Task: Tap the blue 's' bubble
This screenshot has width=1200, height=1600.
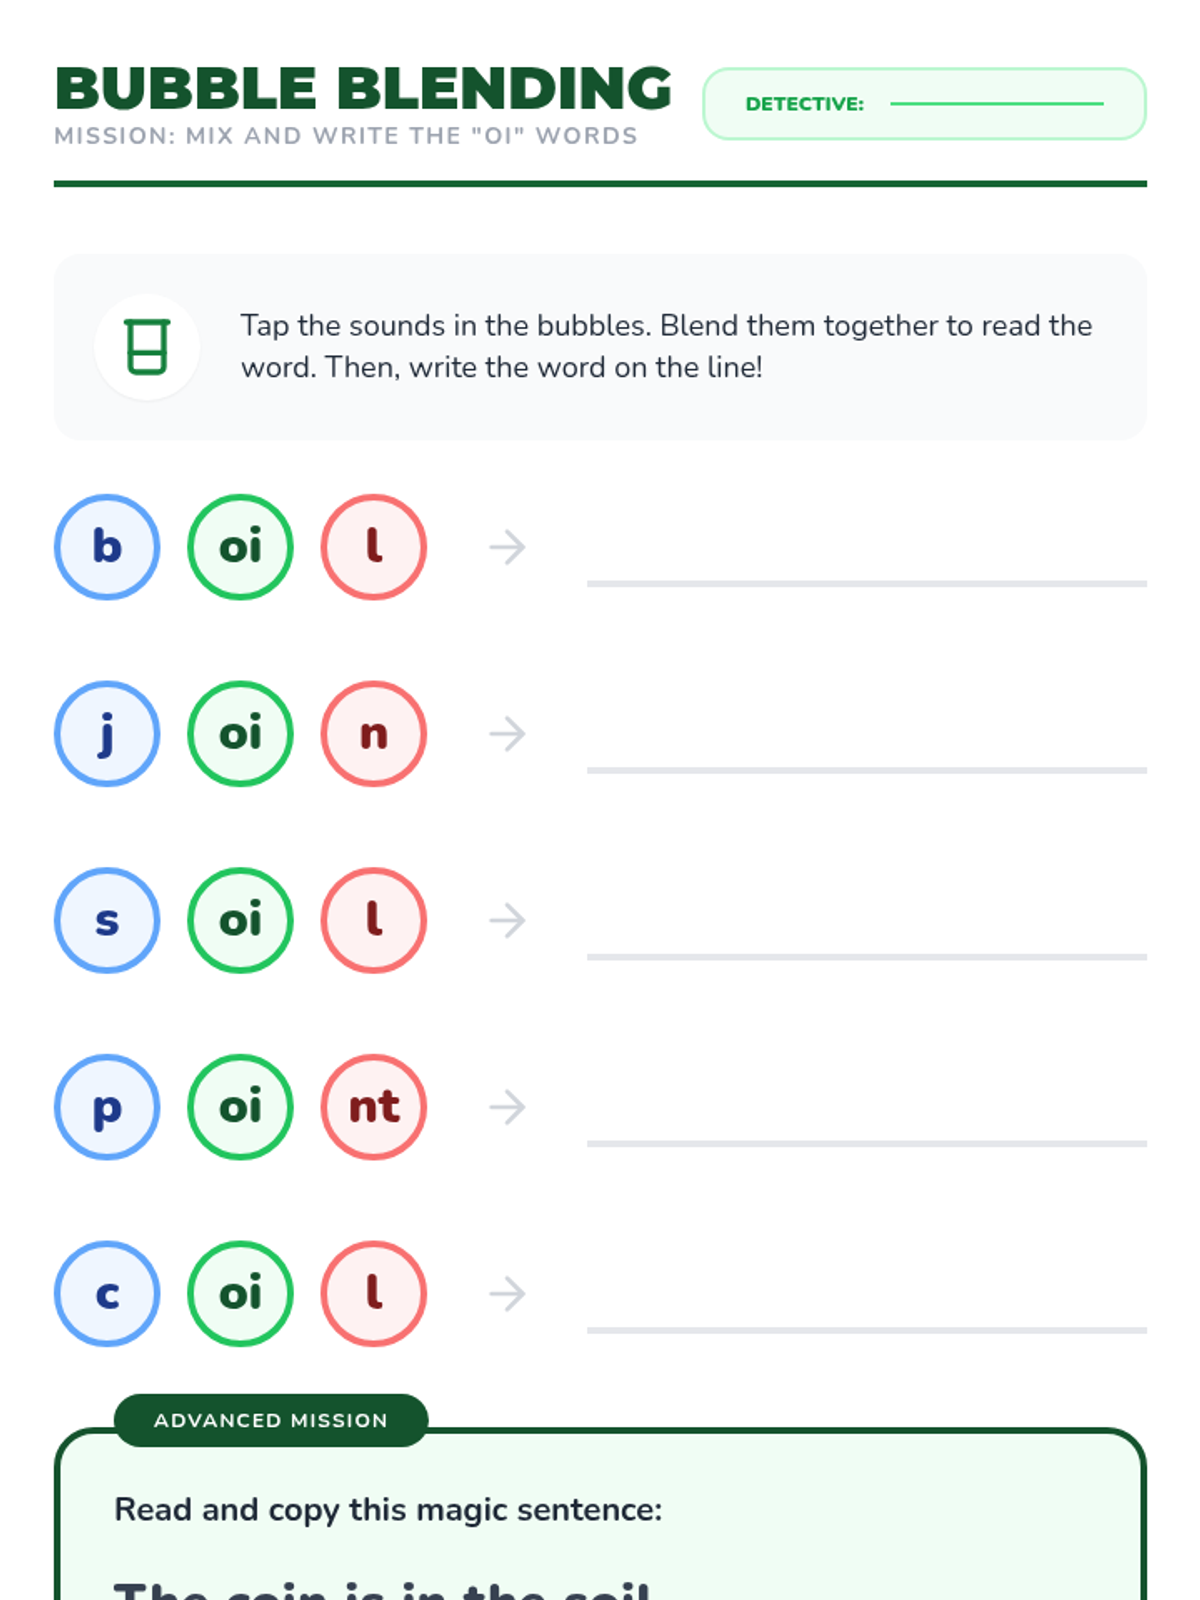Action: coord(107,920)
